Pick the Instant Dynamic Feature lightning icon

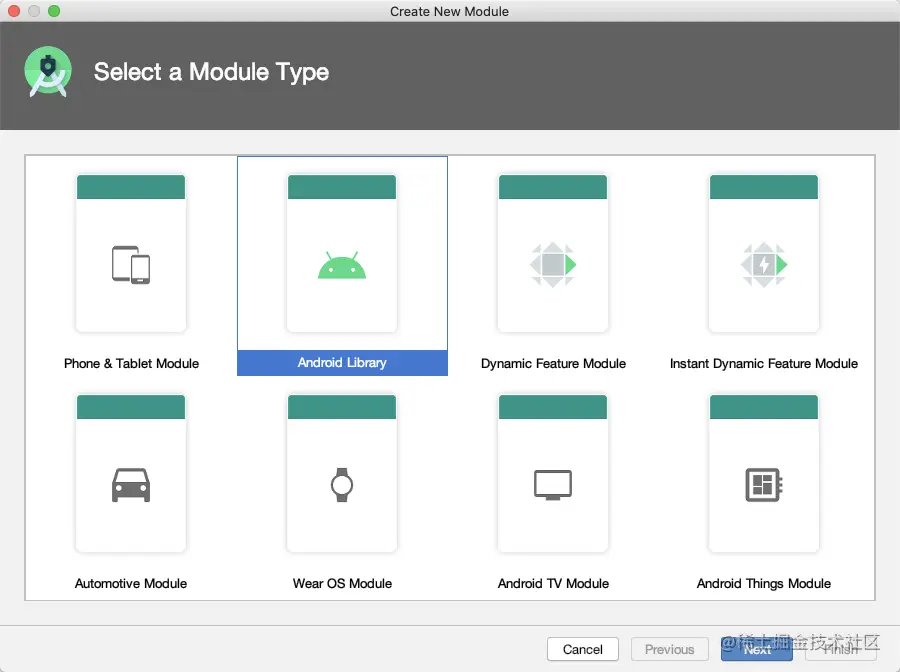(764, 265)
